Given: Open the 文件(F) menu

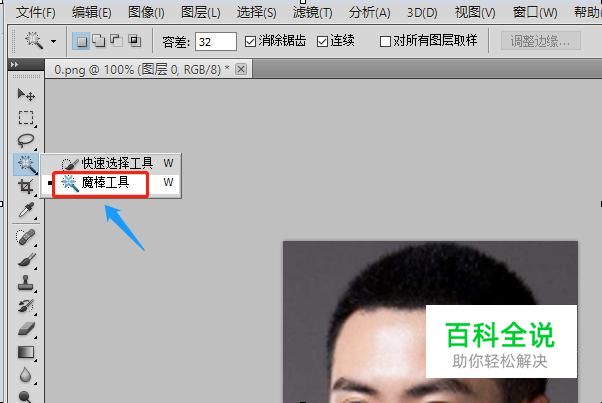Looking at the screenshot, I should [36, 13].
